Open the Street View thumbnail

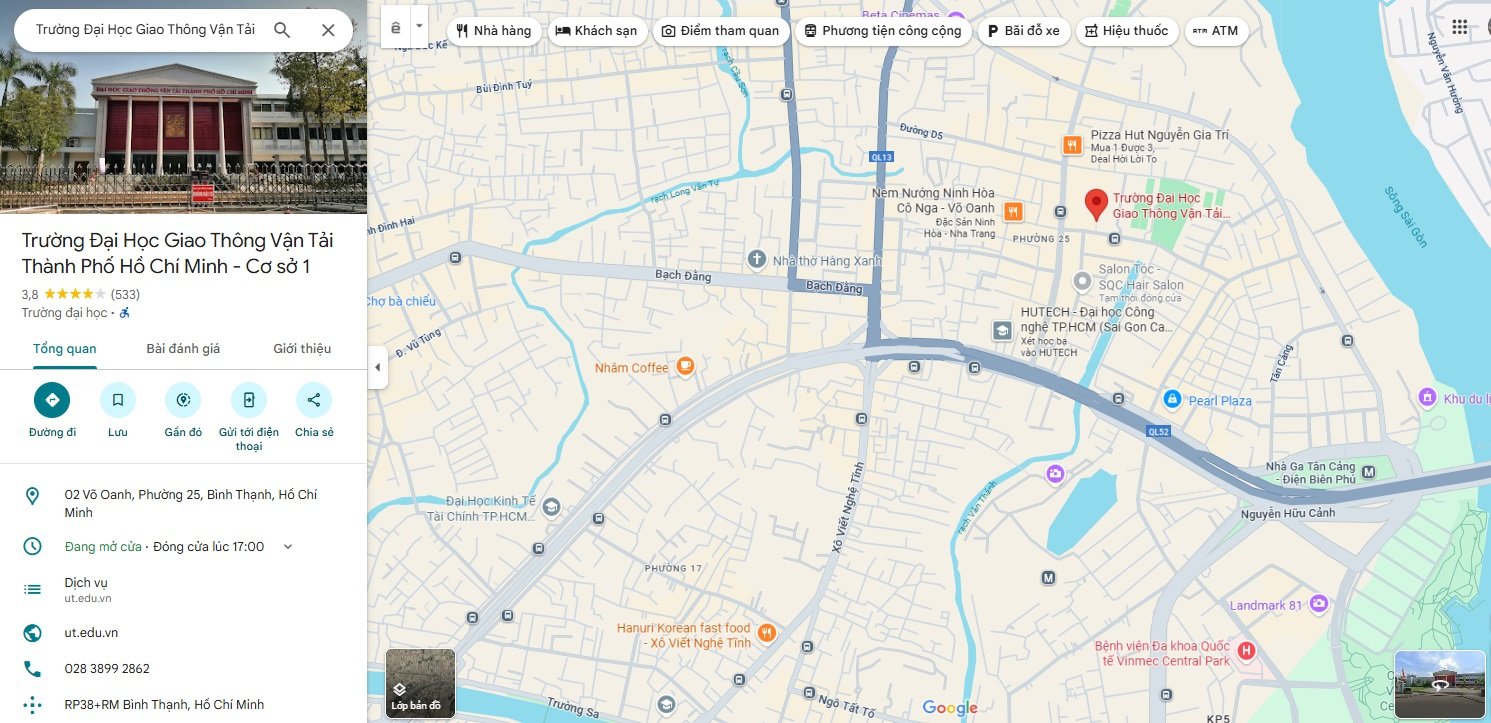(1439, 685)
